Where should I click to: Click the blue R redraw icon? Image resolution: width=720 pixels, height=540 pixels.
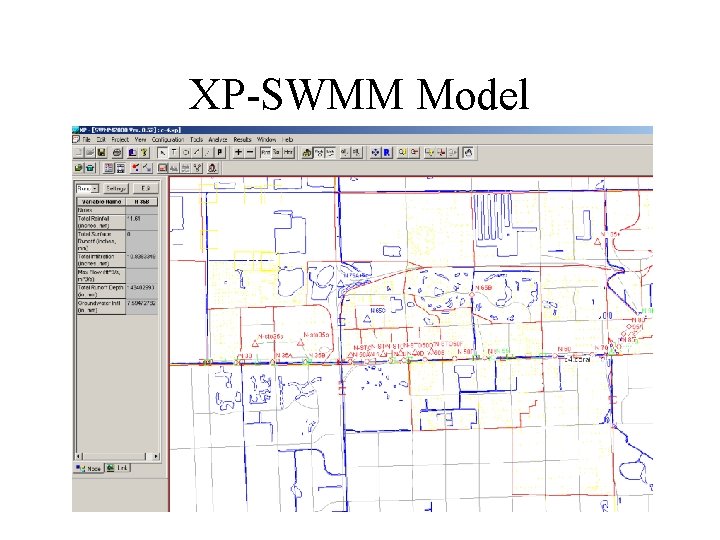[x=387, y=152]
